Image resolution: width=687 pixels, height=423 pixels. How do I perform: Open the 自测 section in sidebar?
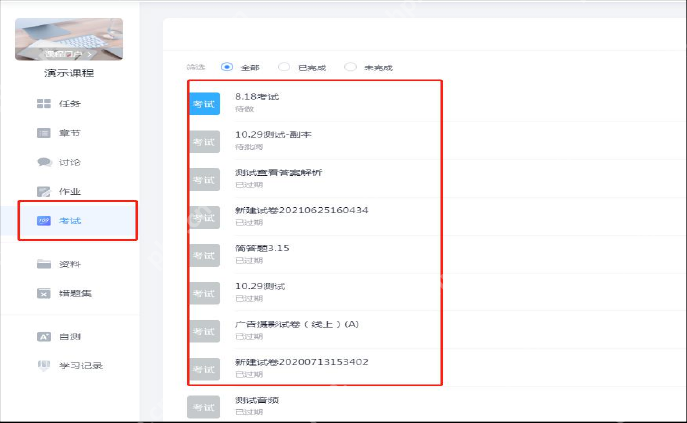click(x=70, y=337)
